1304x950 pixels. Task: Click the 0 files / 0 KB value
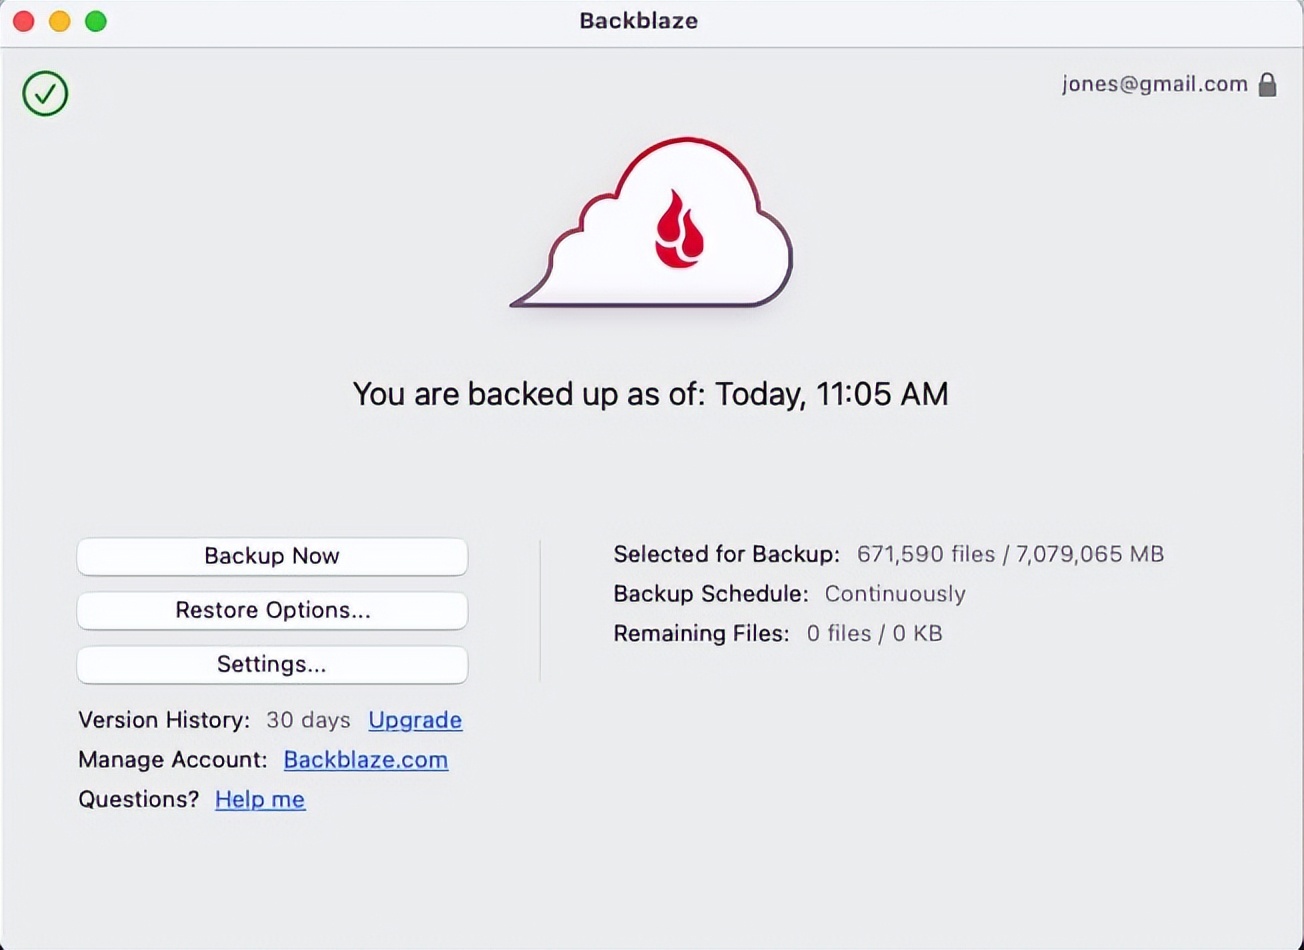tap(875, 634)
